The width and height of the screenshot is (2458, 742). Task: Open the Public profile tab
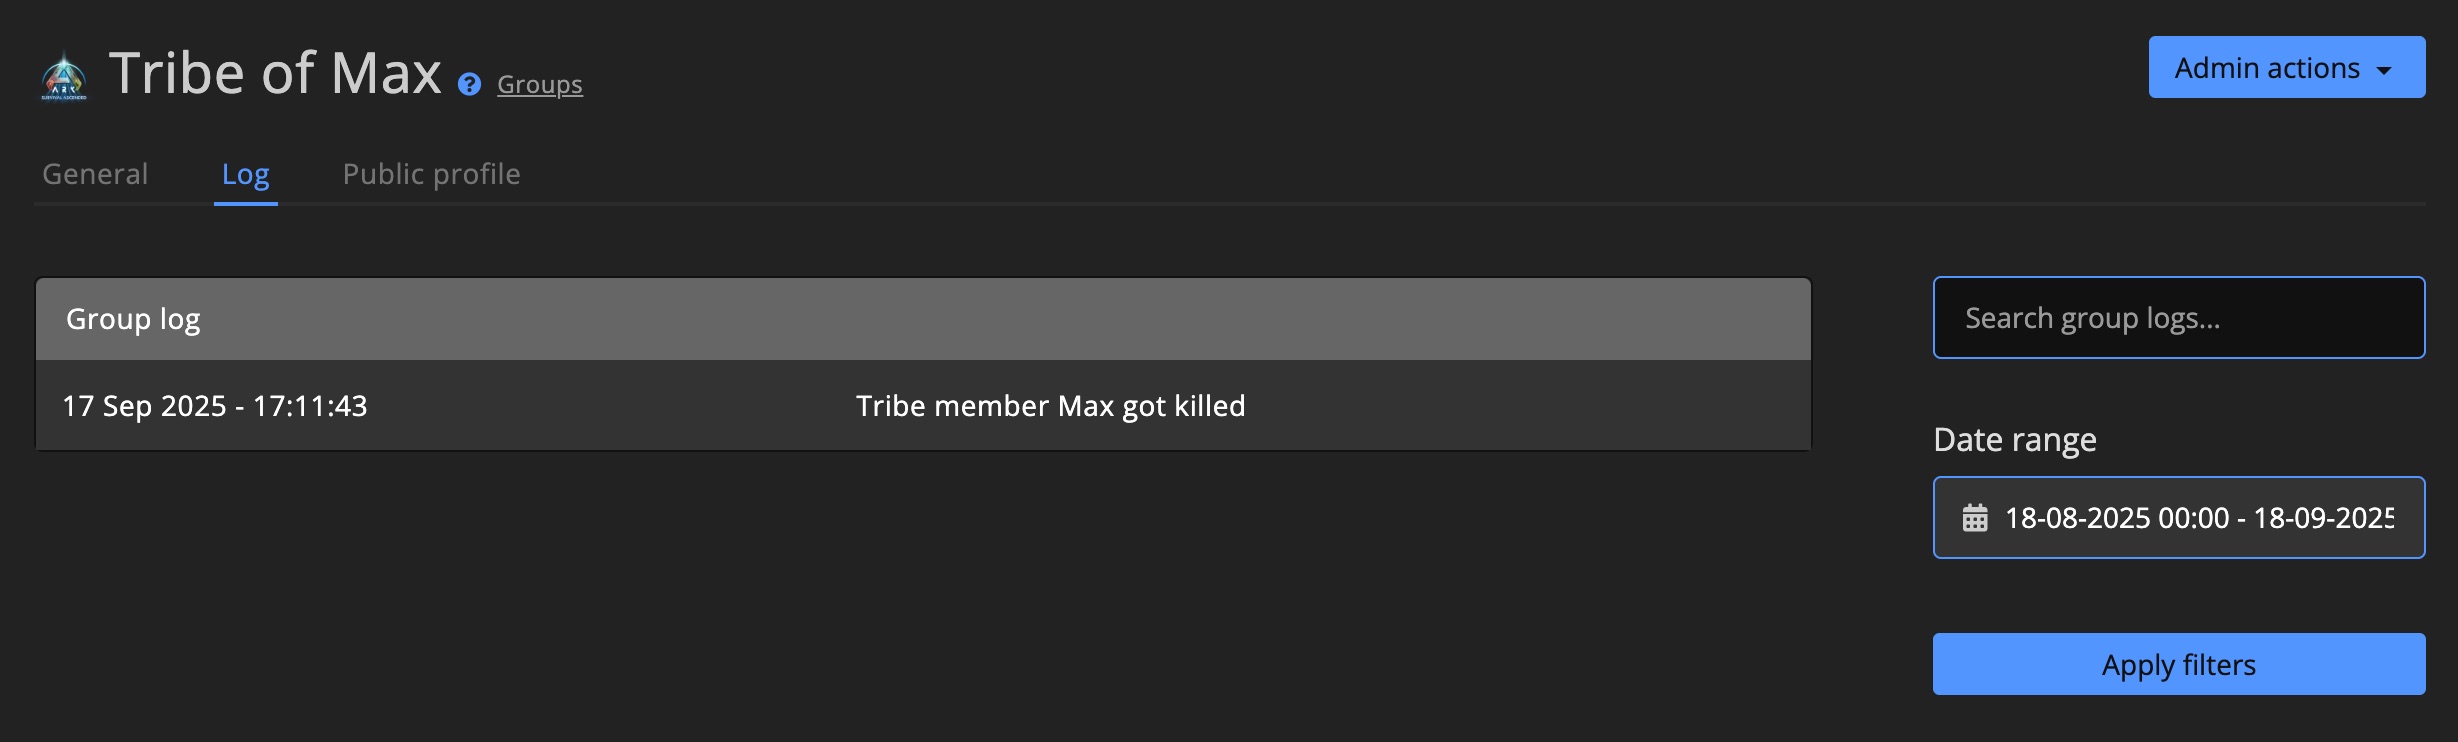[x=431, y=174]
